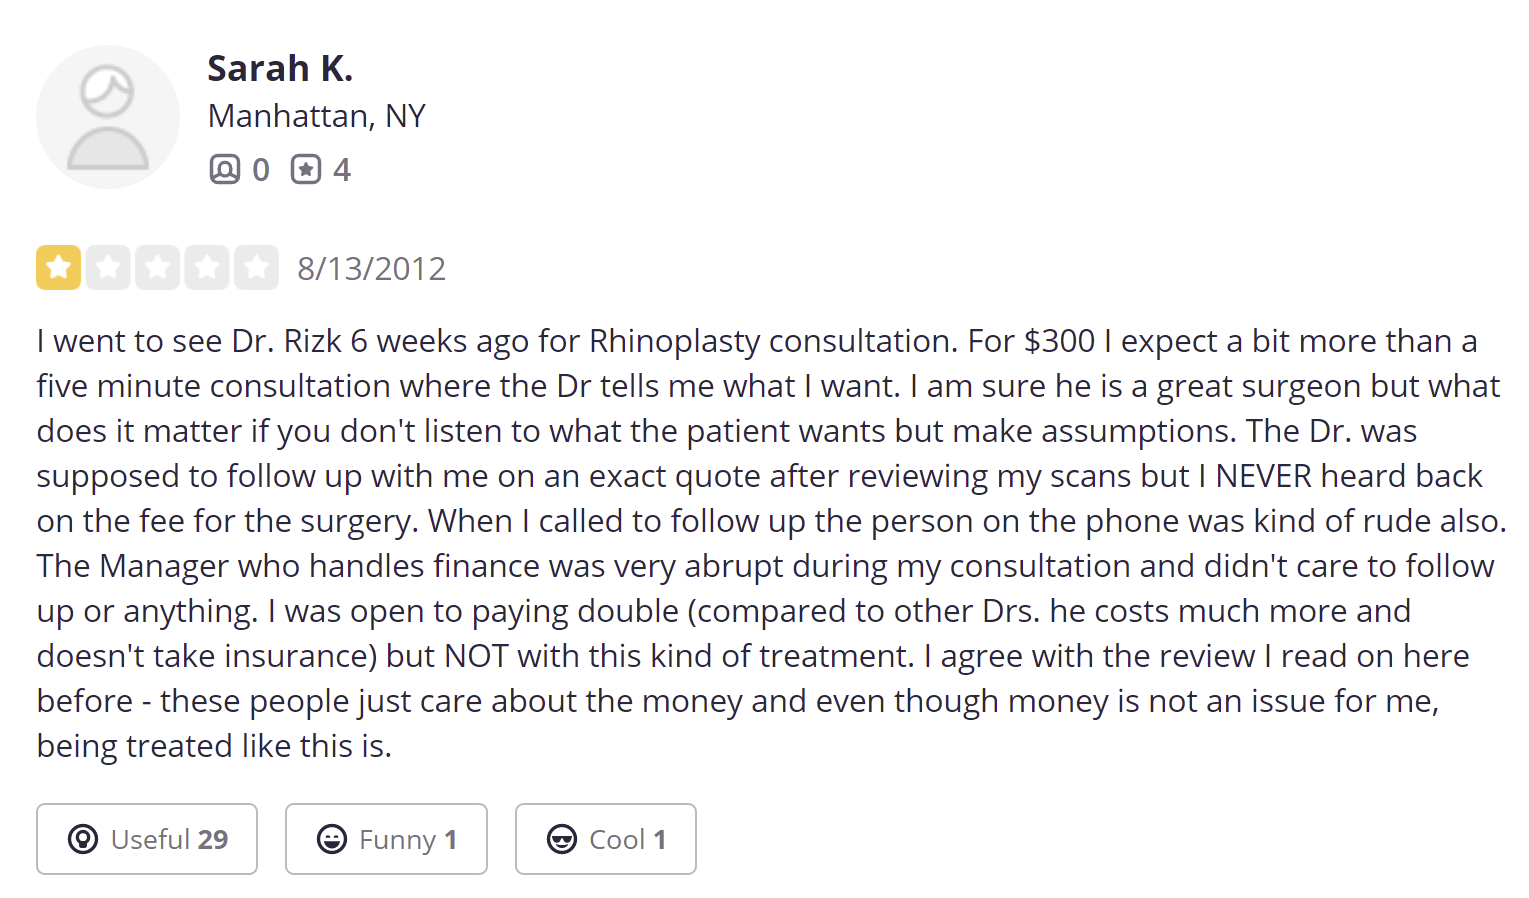The width and height of the screenshot is (1529, 898).
Task: Open Sarah K. profile name link
Action: 280,68
